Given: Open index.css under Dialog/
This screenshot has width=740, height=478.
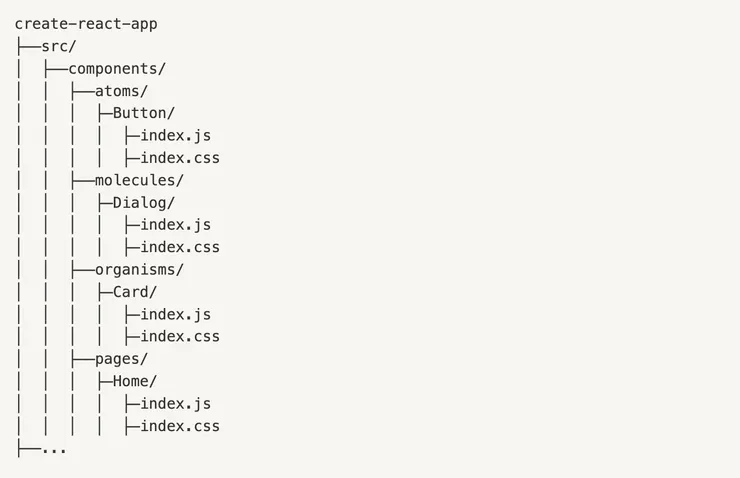Looking at the screenshot, I should click(180, 247).
